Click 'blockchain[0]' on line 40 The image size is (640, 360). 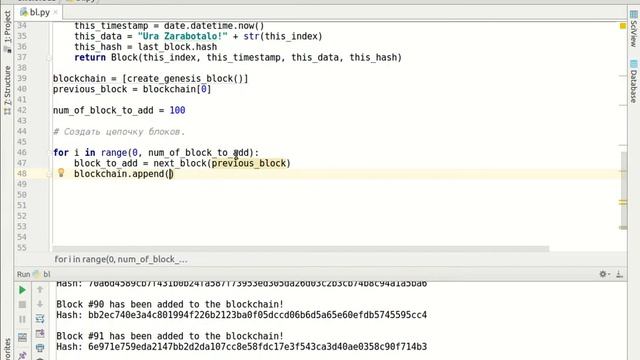[x=177, y=89]
